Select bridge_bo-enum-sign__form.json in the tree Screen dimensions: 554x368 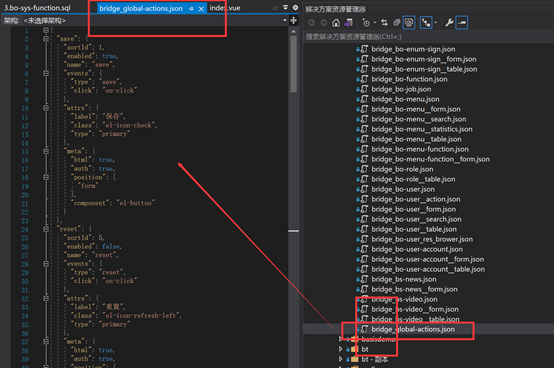[x=424, y=59]
